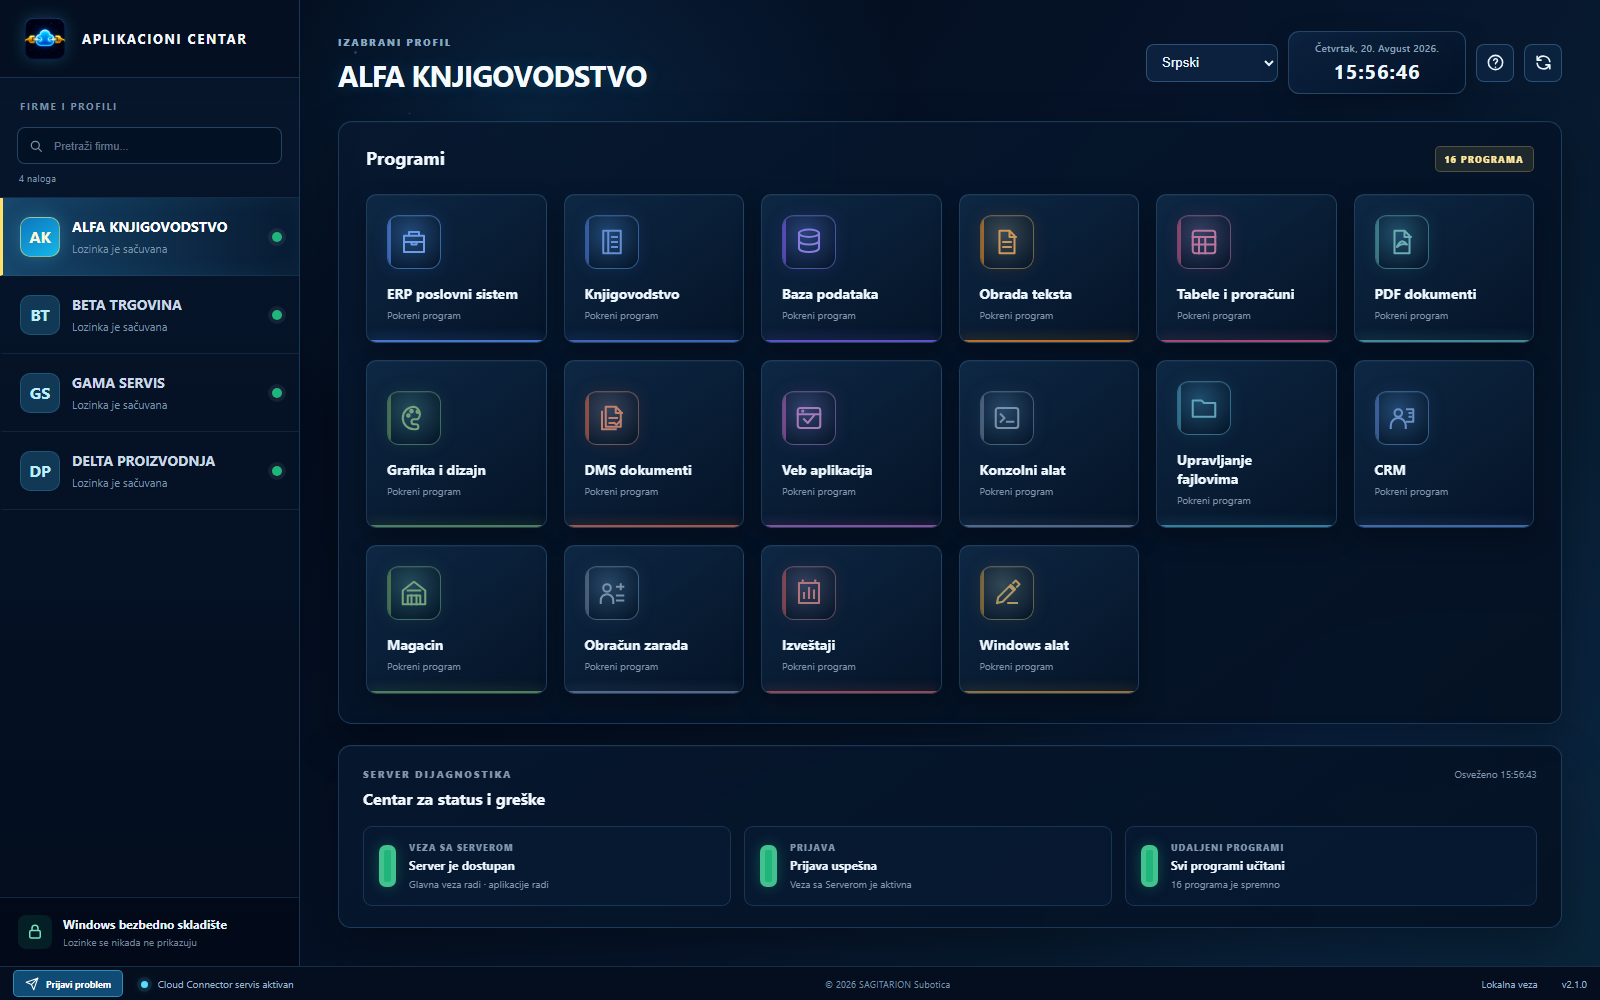The height and width of the screenshot is (1000, 1600).
Task: Open the Srpski language dropdown
Action: [x=1212, y=63]
